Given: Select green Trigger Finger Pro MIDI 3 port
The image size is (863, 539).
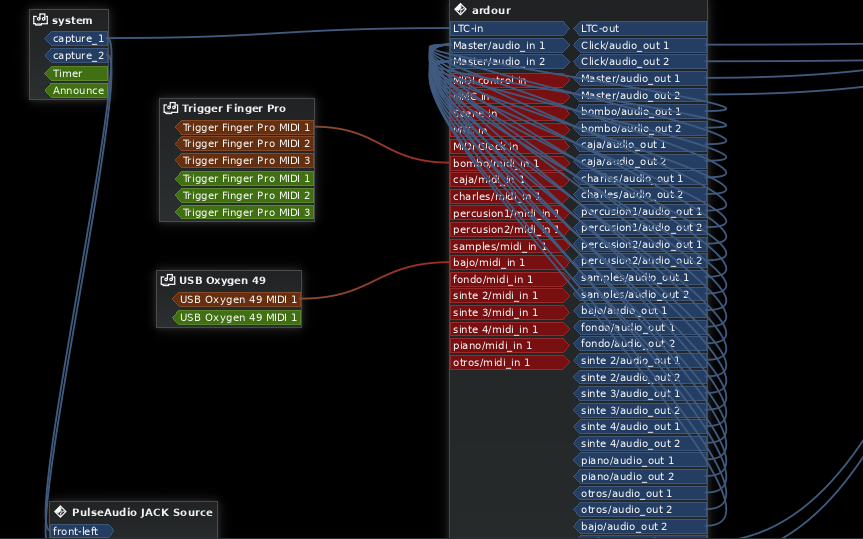Looking at the screenshot, I should click(x=245, y=213).
